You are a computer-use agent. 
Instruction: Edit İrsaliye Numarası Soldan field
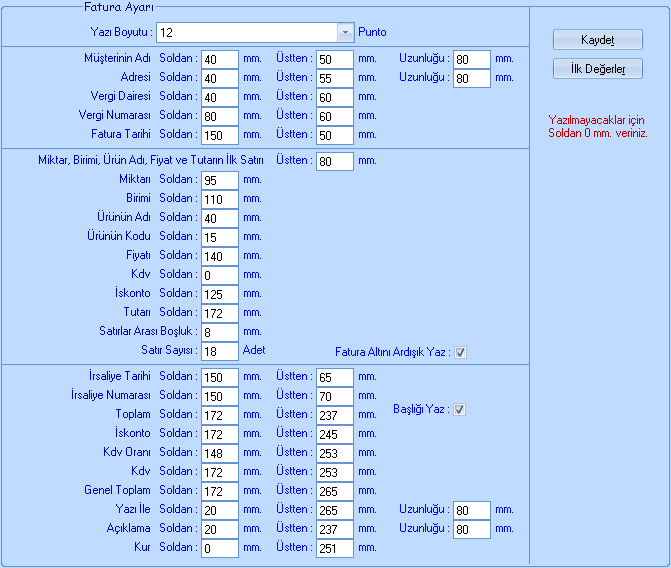point(220,396)
